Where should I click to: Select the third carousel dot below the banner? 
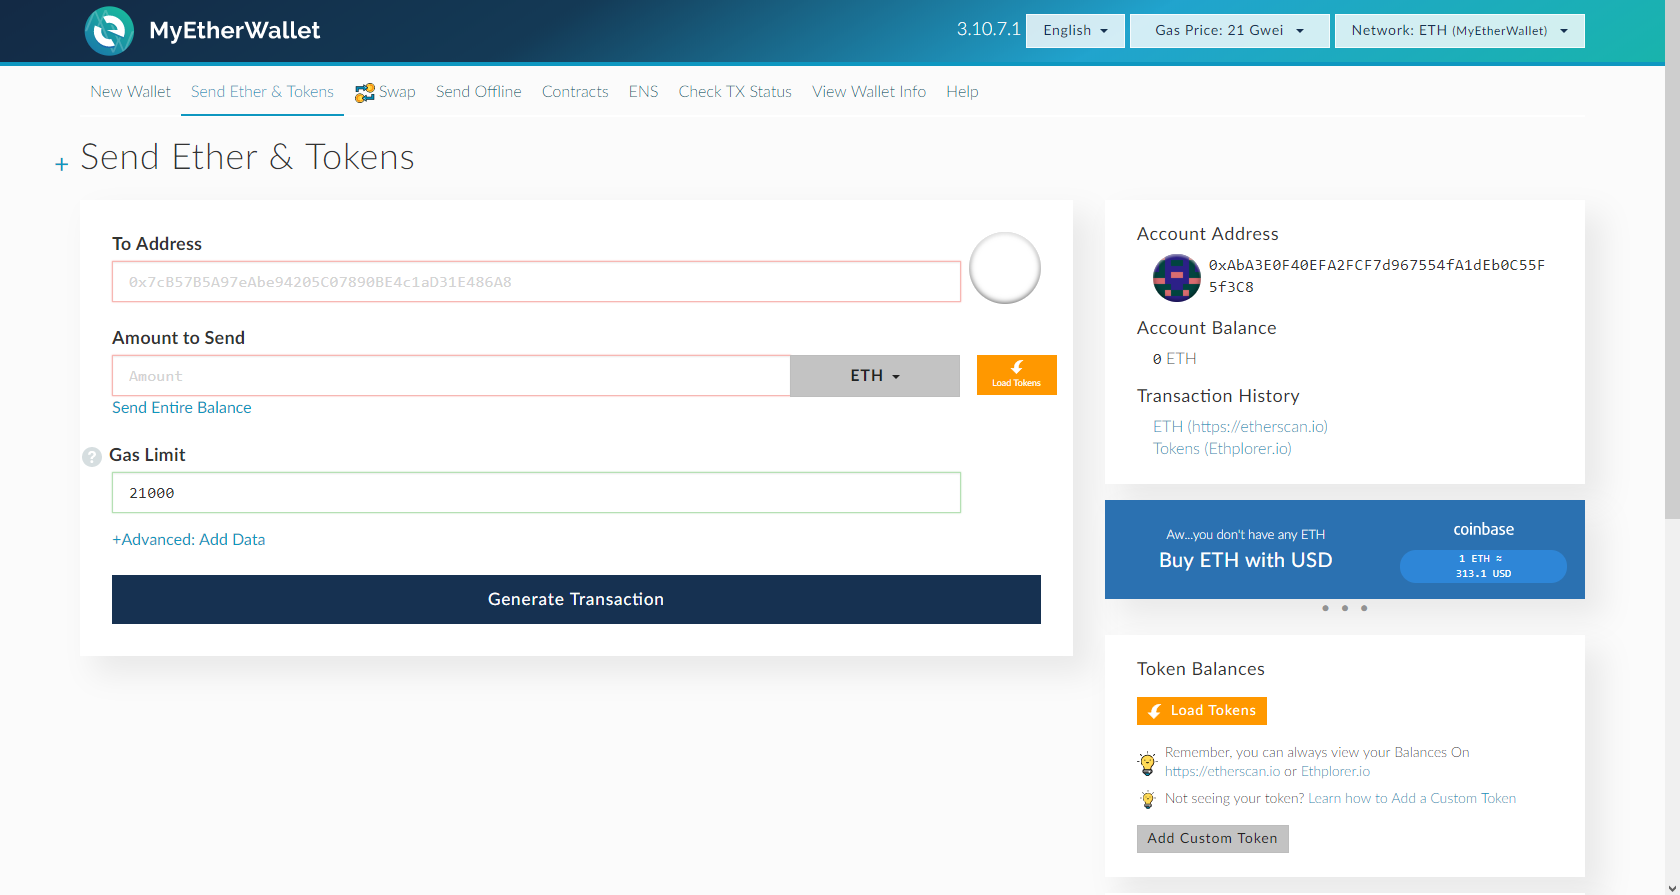pyautogui.click(x=1364, y=608)
